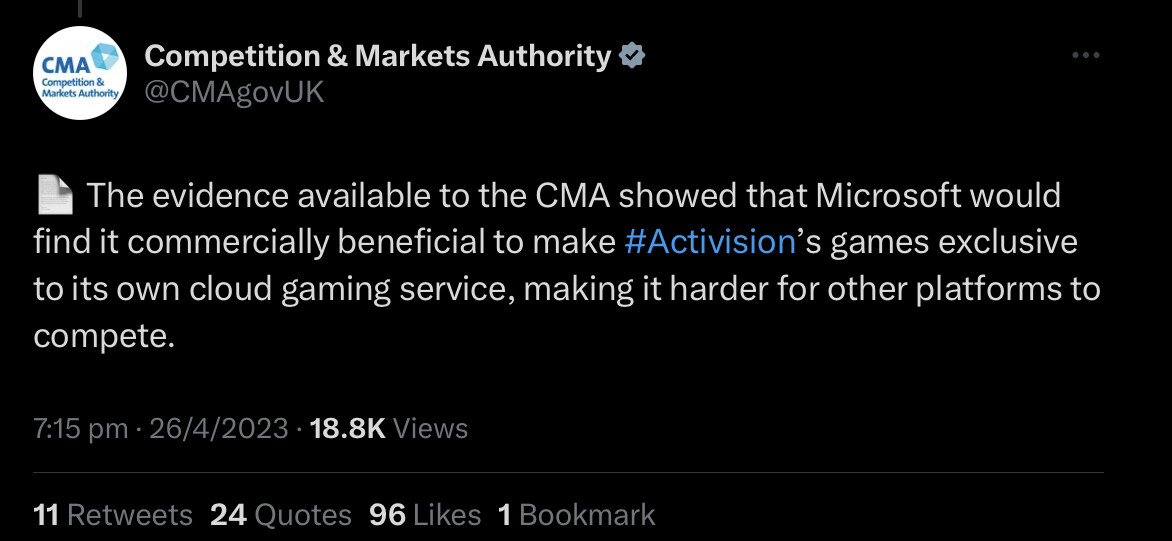Viewport: 1172px width, 541px height.
Task: Click the thread connector line above avatar
Action: pyautogui.click(x=80, y=8)
